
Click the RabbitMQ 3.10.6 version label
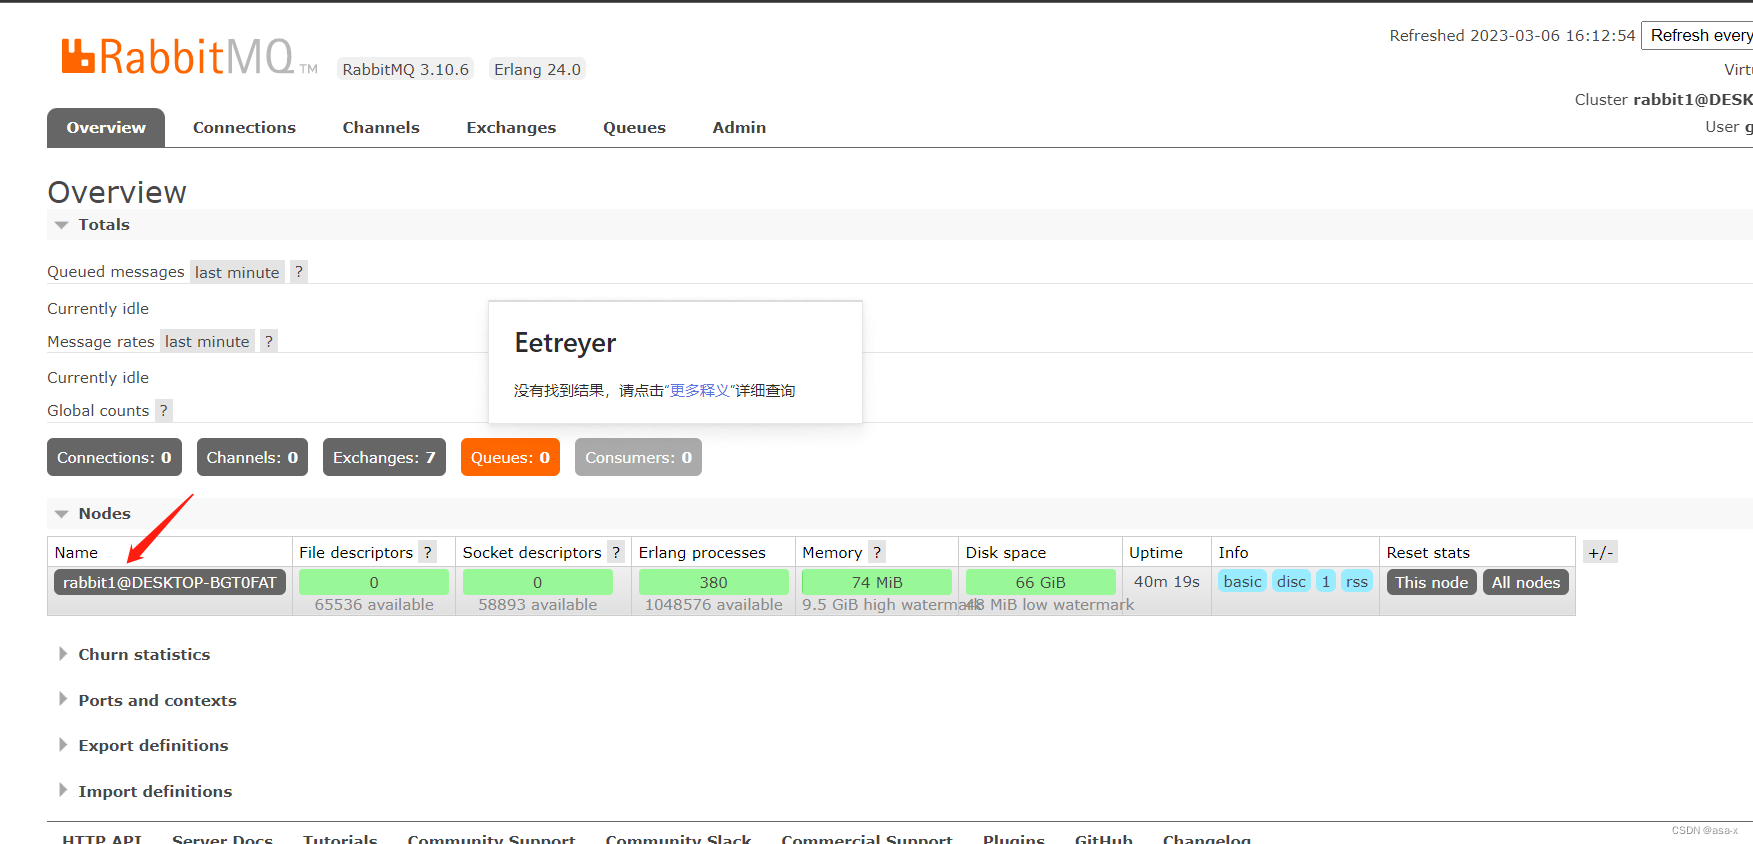(405, 69)
